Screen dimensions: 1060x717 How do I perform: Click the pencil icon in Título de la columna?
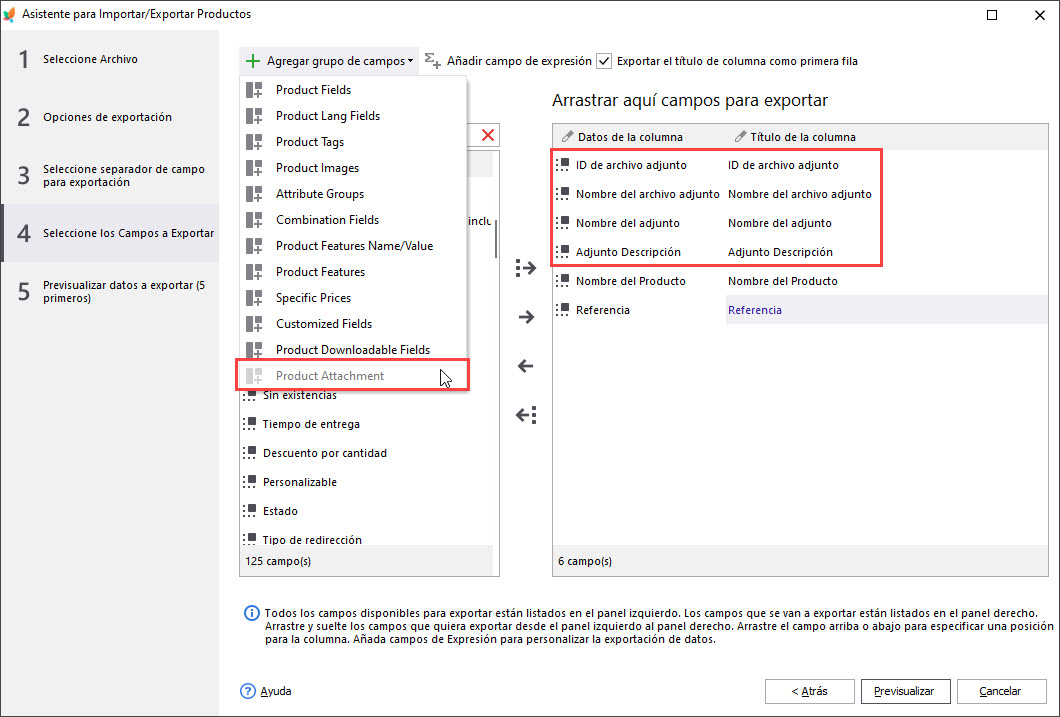(x=740, y=137)
